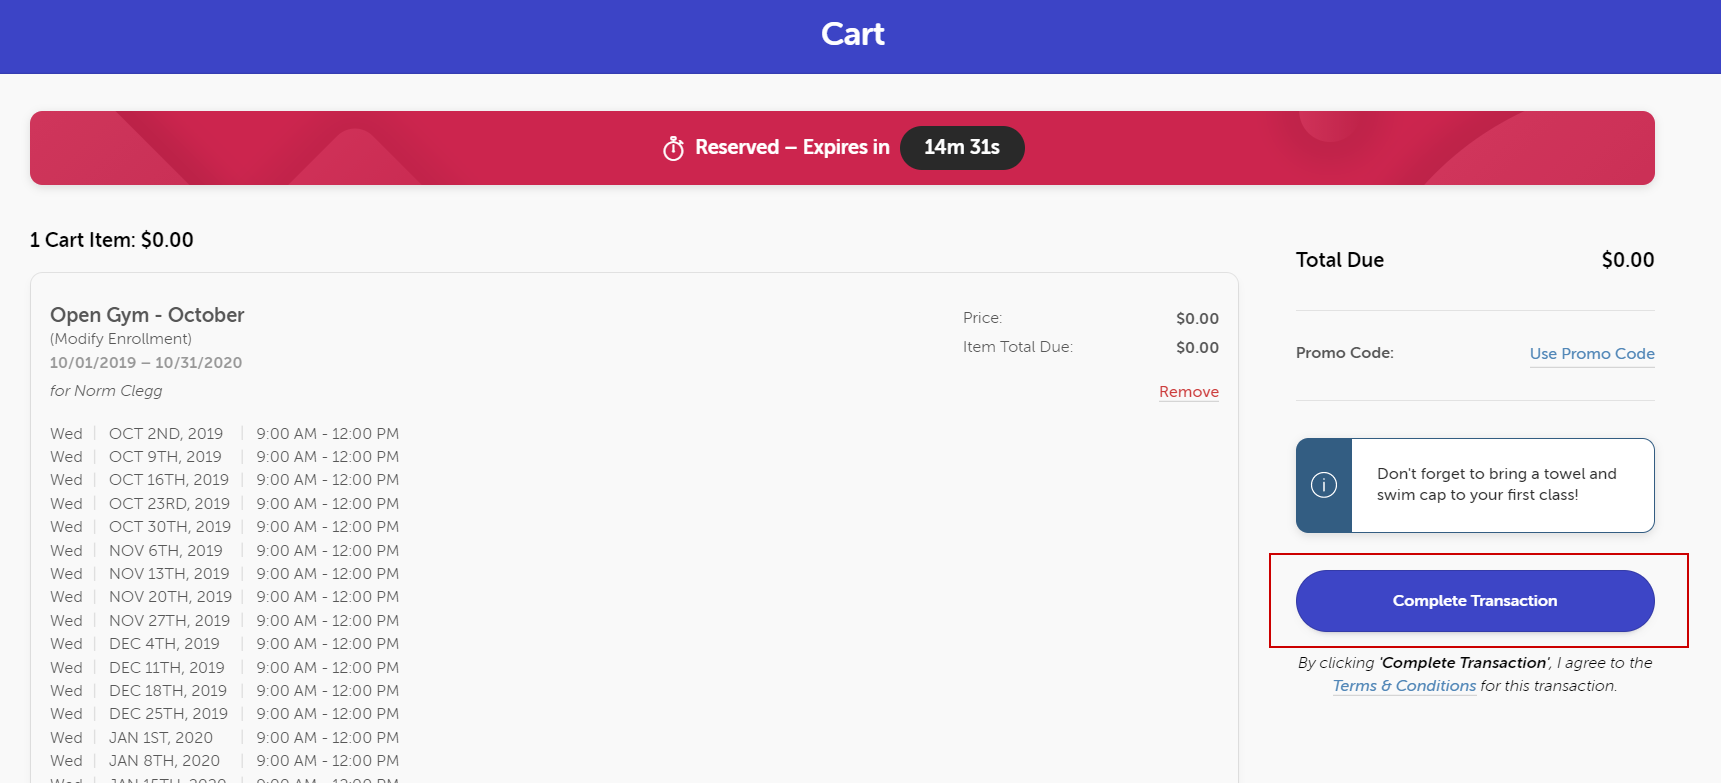
Task: Click the NOV 27TH, 2019 session row
Action: (x=225, y=621)
